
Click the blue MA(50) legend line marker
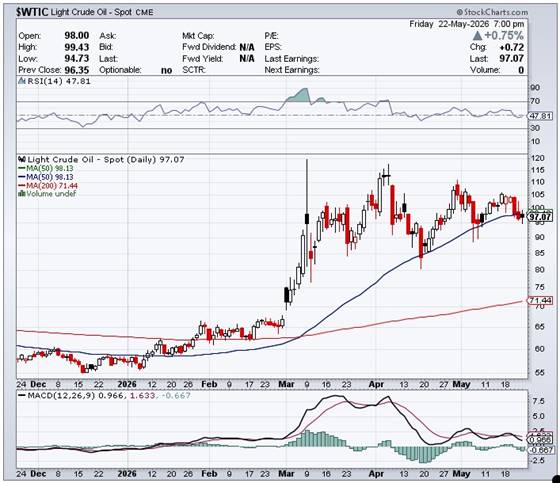pos(22,177)
